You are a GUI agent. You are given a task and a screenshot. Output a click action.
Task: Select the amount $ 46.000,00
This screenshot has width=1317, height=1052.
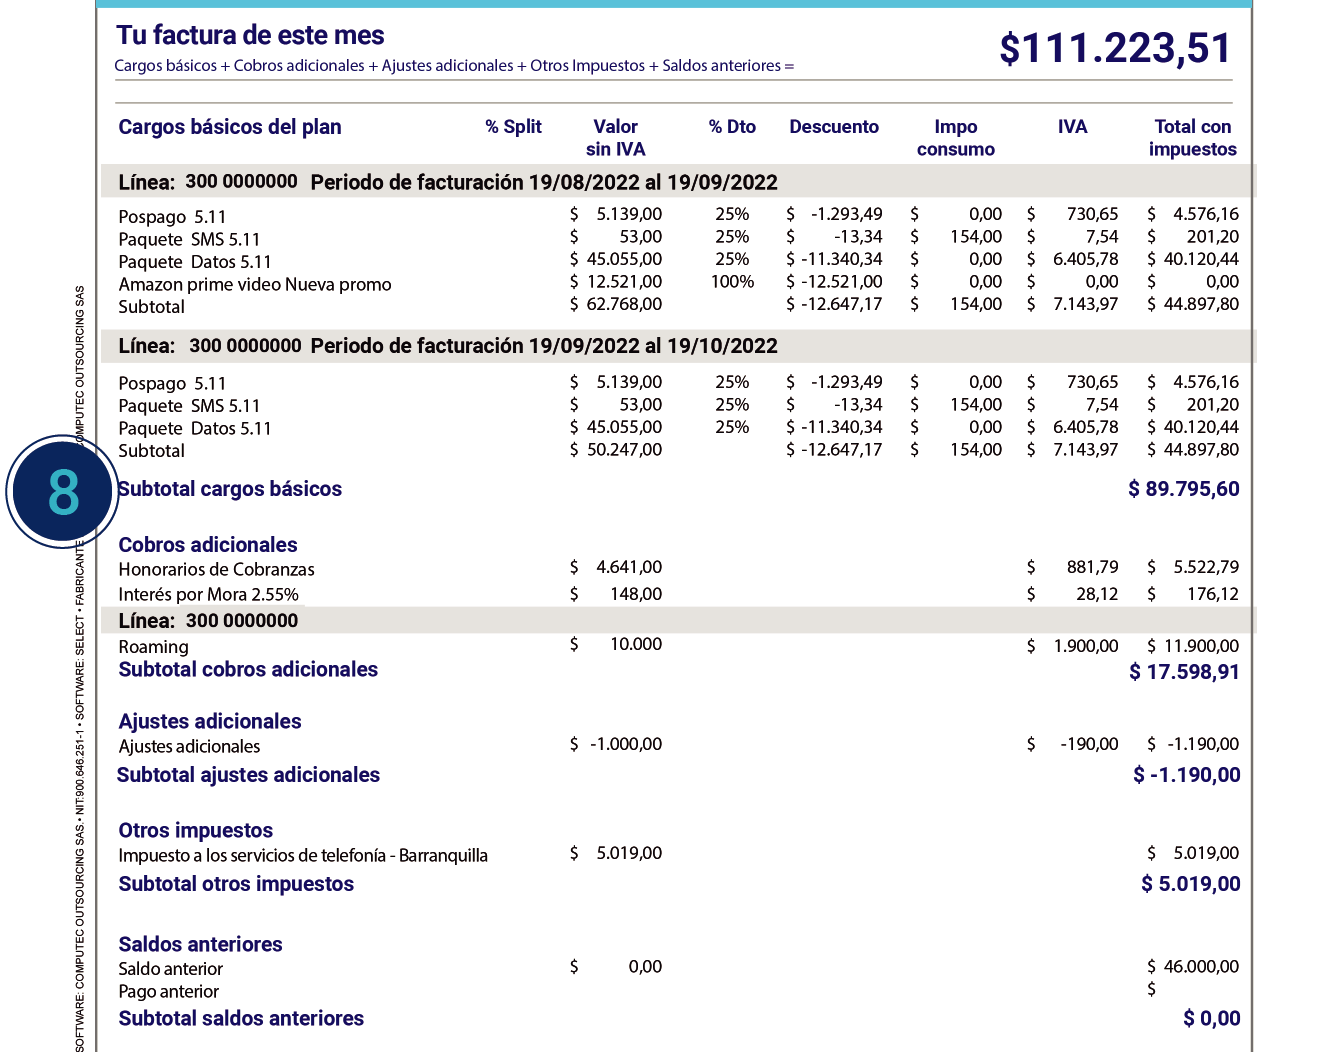click(1193, 967)
